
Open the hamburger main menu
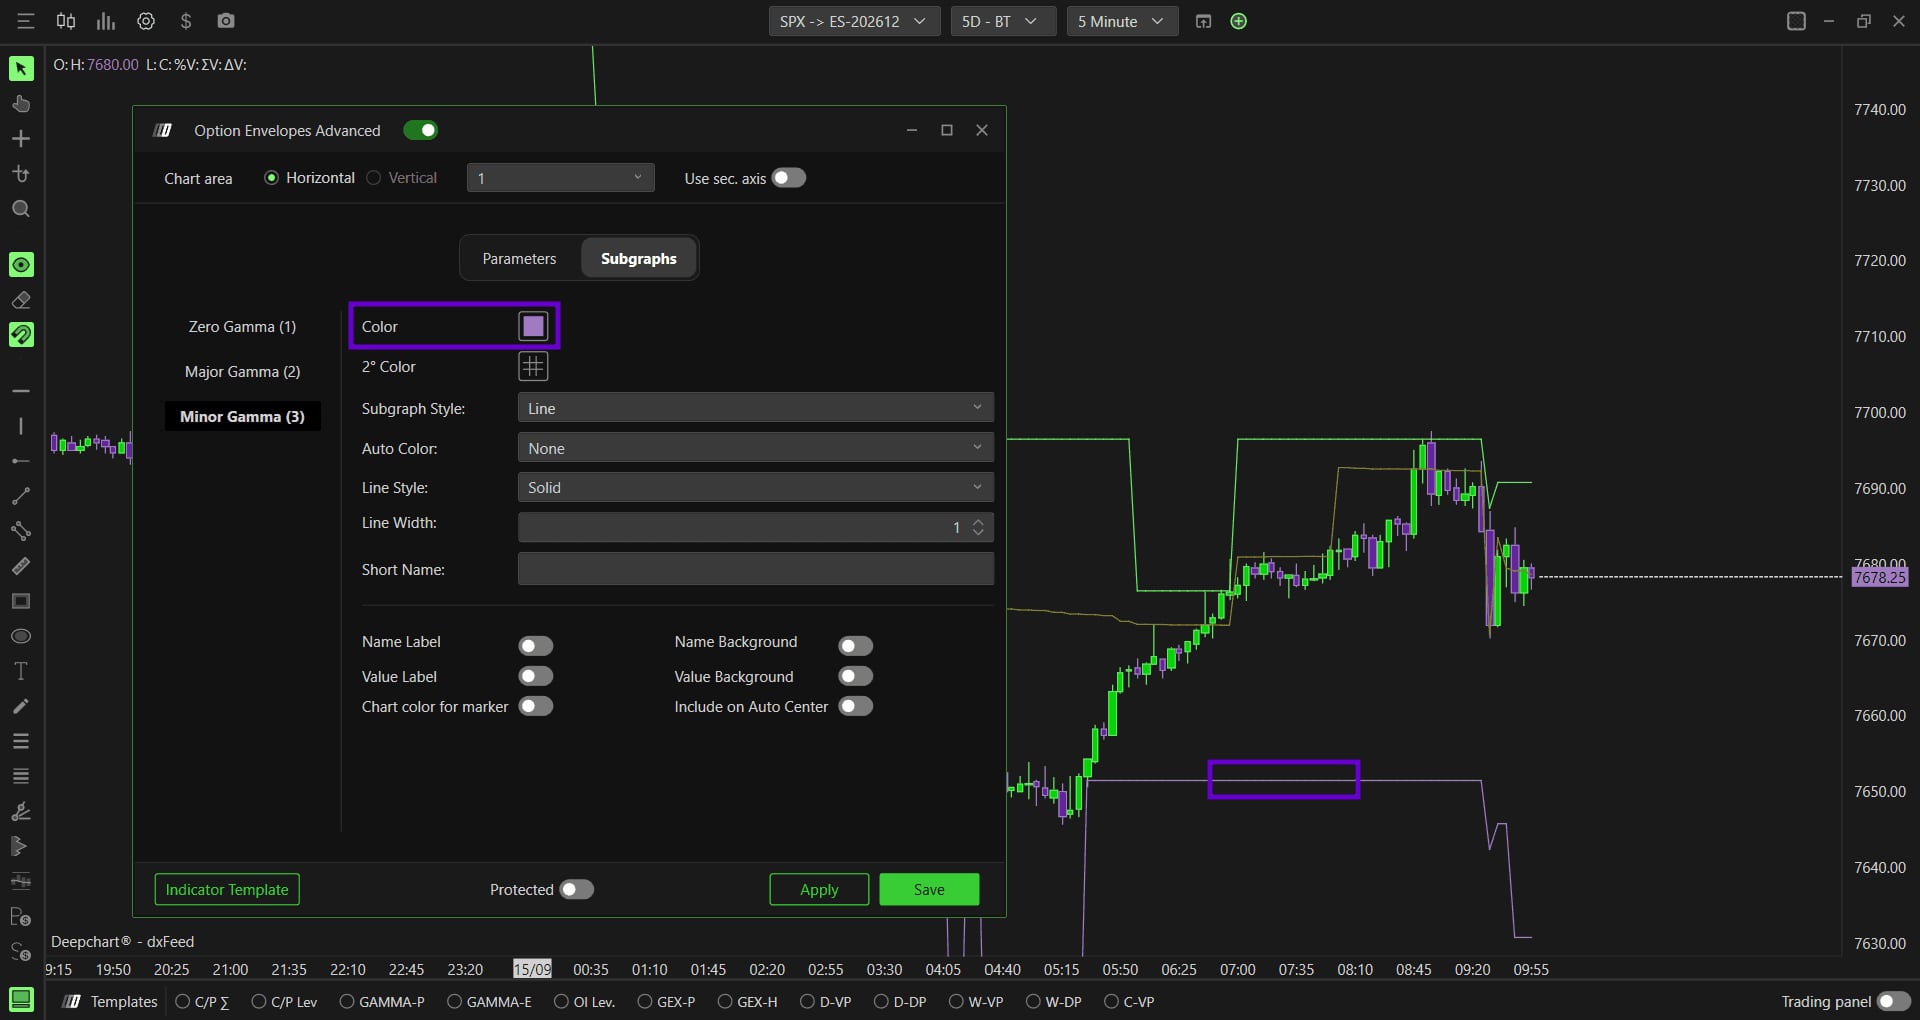pyautogui.click(x=26, y=21)
